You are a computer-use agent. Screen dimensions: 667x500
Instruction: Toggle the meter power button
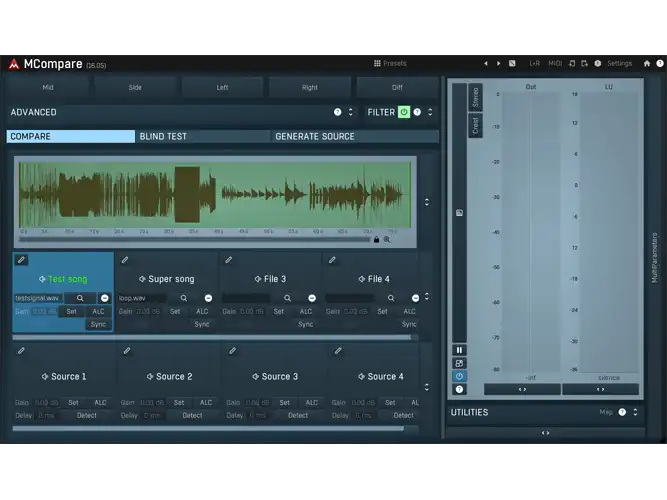(459, 376)
